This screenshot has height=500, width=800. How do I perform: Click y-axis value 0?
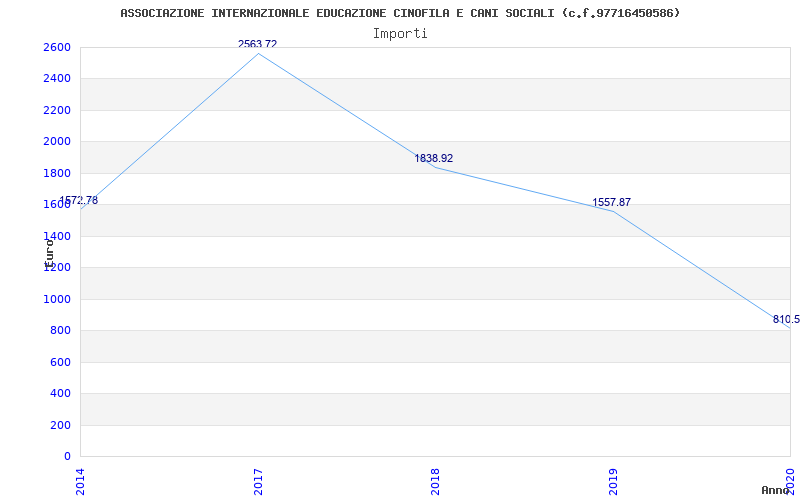(67, 456)
